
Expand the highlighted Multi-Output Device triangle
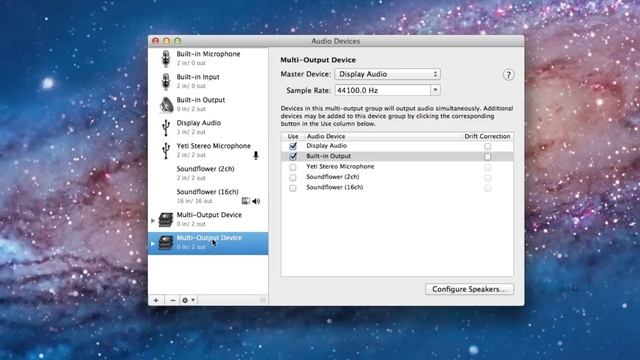pyautogui.click(x=153, y=243)
